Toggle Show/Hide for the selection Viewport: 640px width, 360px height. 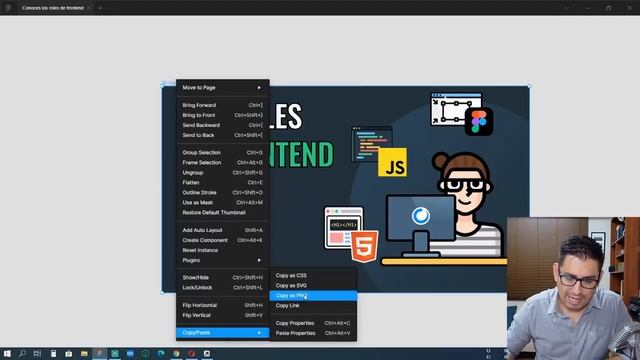[222, 278]
